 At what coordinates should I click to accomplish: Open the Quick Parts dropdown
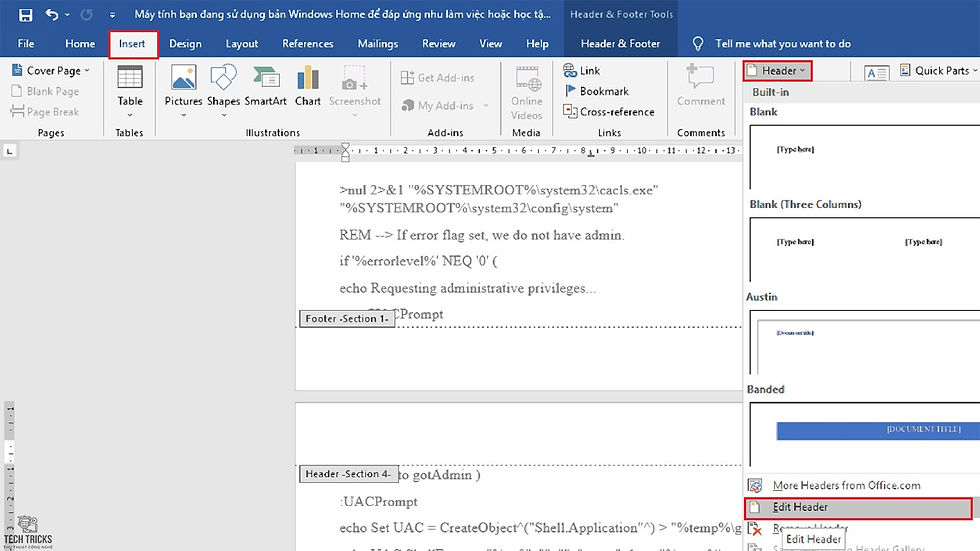coord(938,71)
